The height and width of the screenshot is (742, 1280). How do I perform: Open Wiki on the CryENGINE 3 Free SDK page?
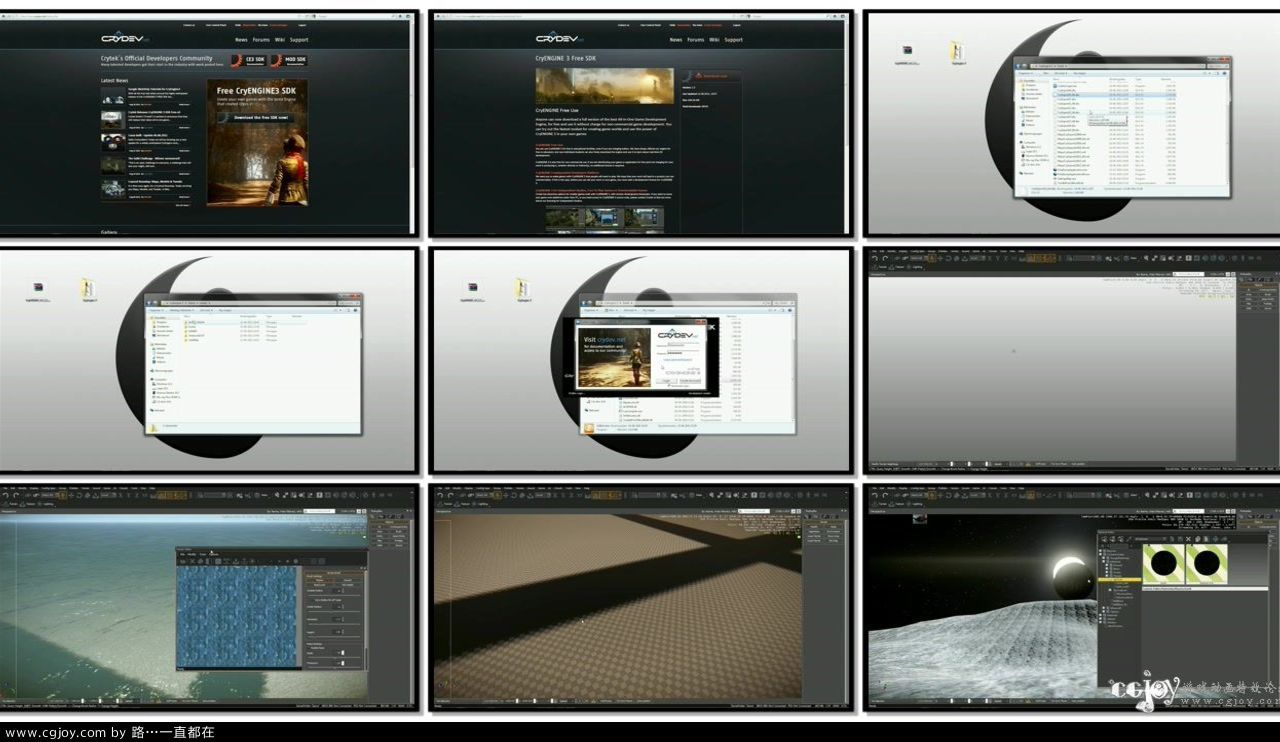(715, 40)
